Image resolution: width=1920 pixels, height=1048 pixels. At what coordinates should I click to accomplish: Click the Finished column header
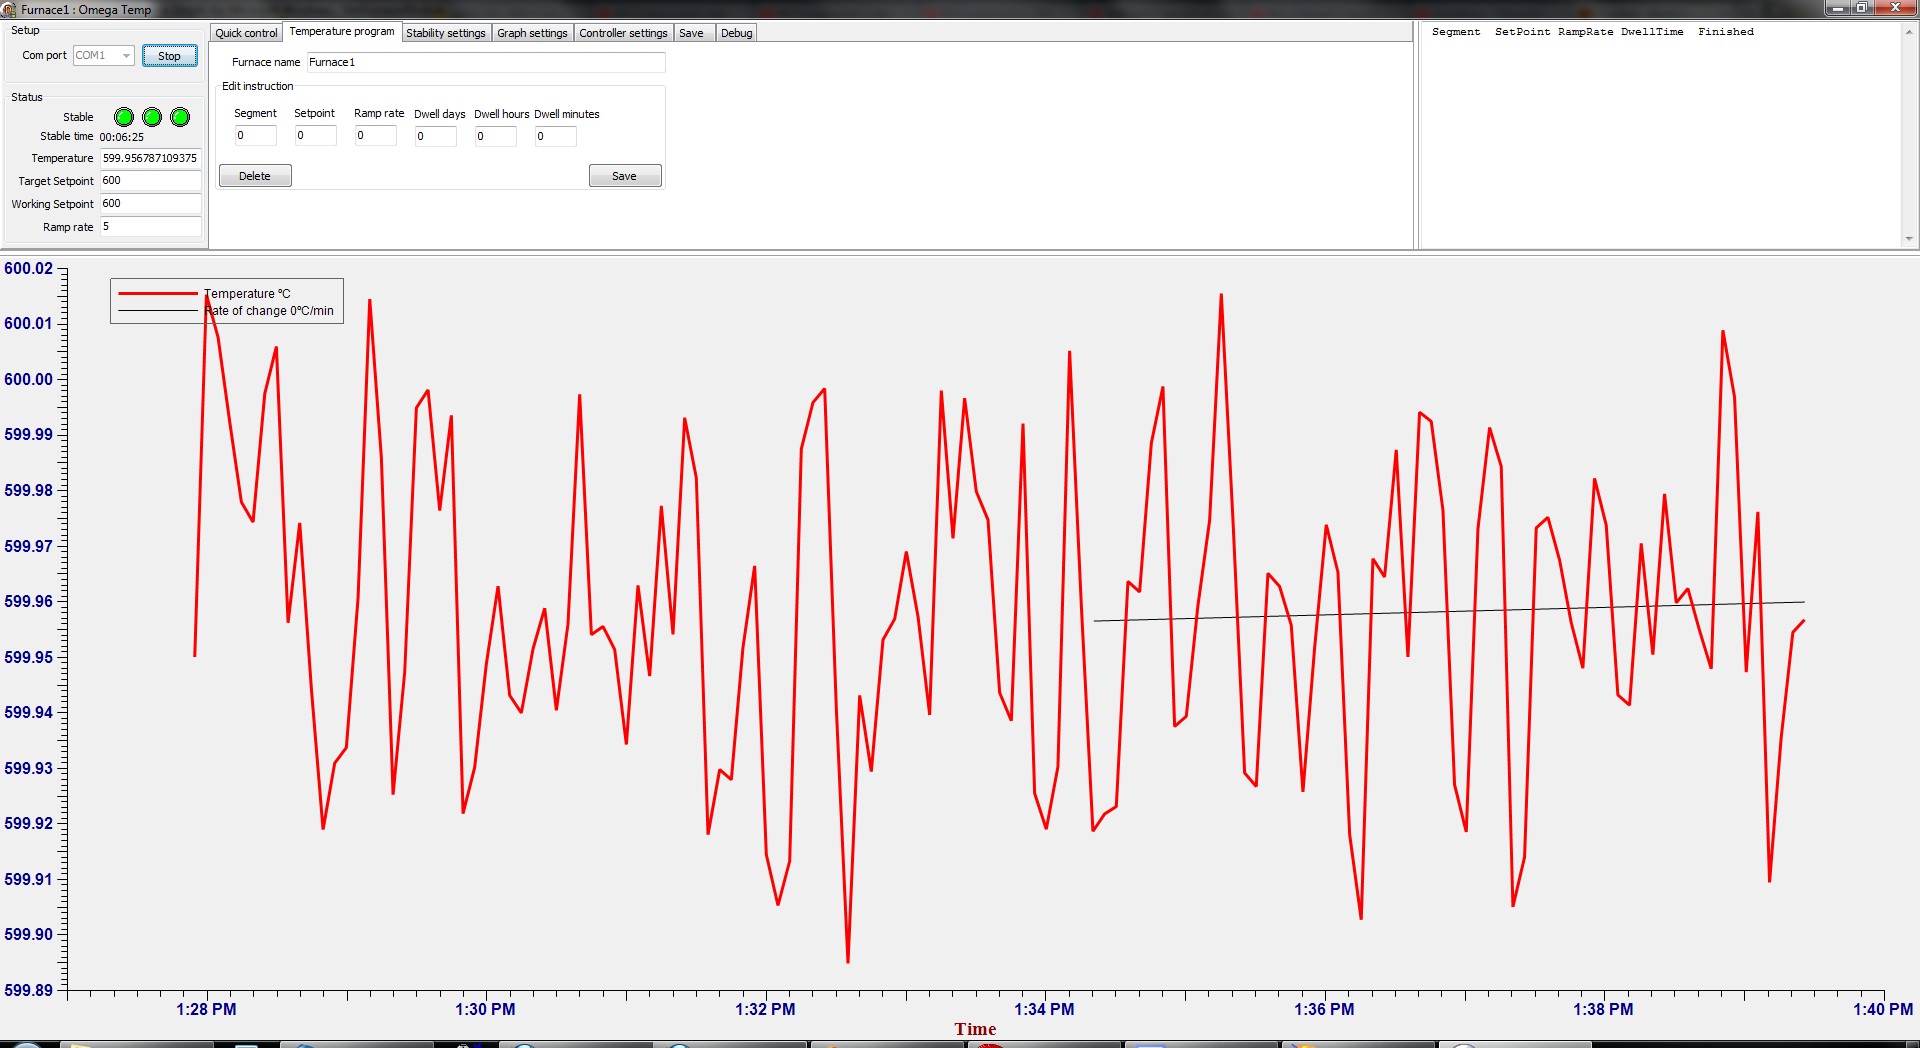[x=1726, y=32]
